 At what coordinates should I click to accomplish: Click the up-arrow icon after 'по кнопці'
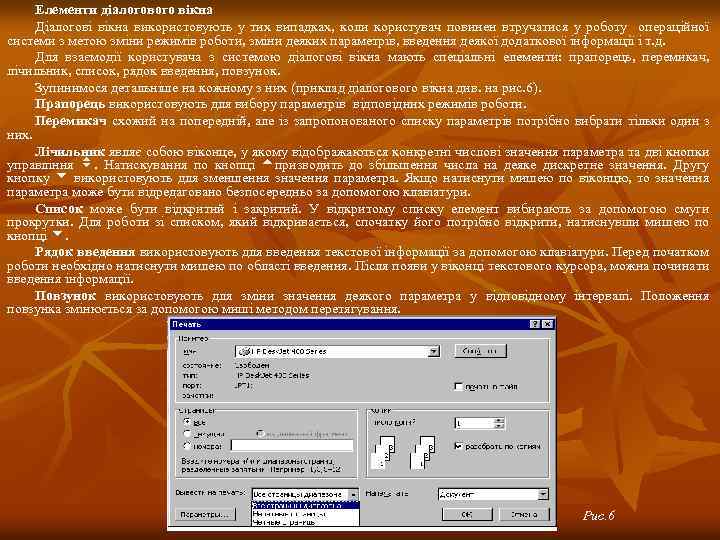click(268, 162)
